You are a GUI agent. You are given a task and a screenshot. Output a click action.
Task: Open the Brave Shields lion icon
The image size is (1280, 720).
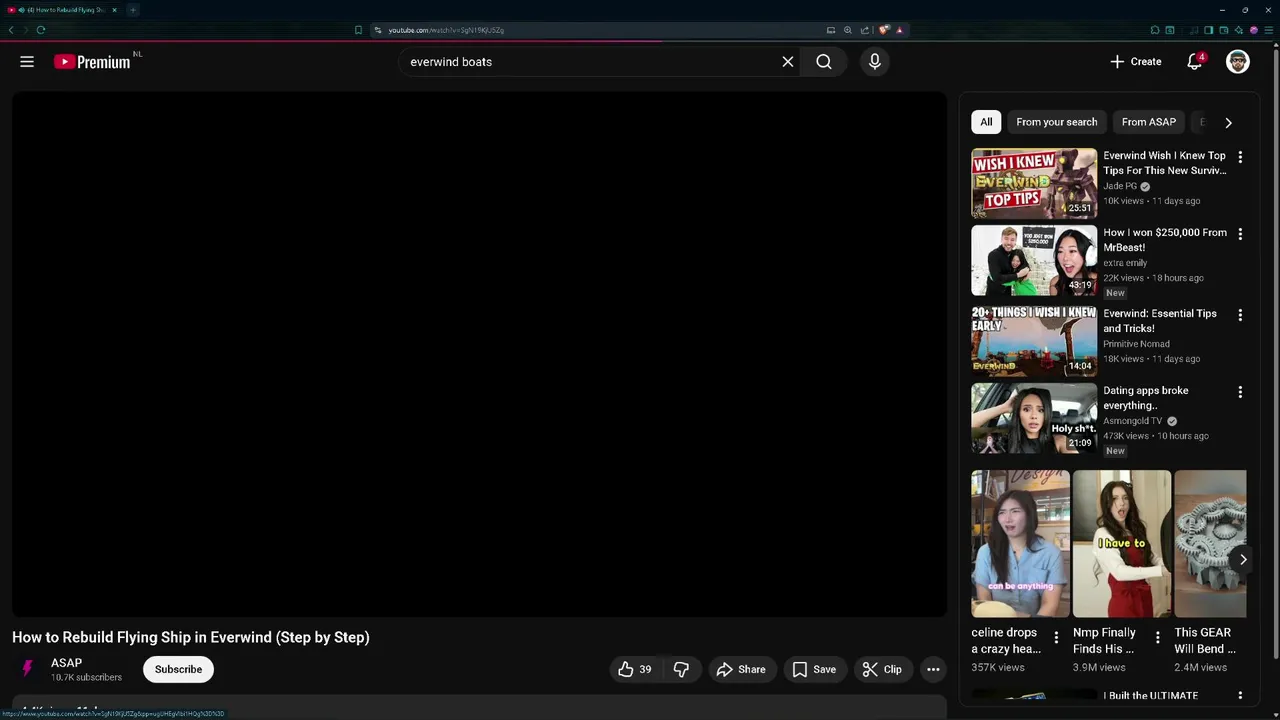[x=884, y=30]
